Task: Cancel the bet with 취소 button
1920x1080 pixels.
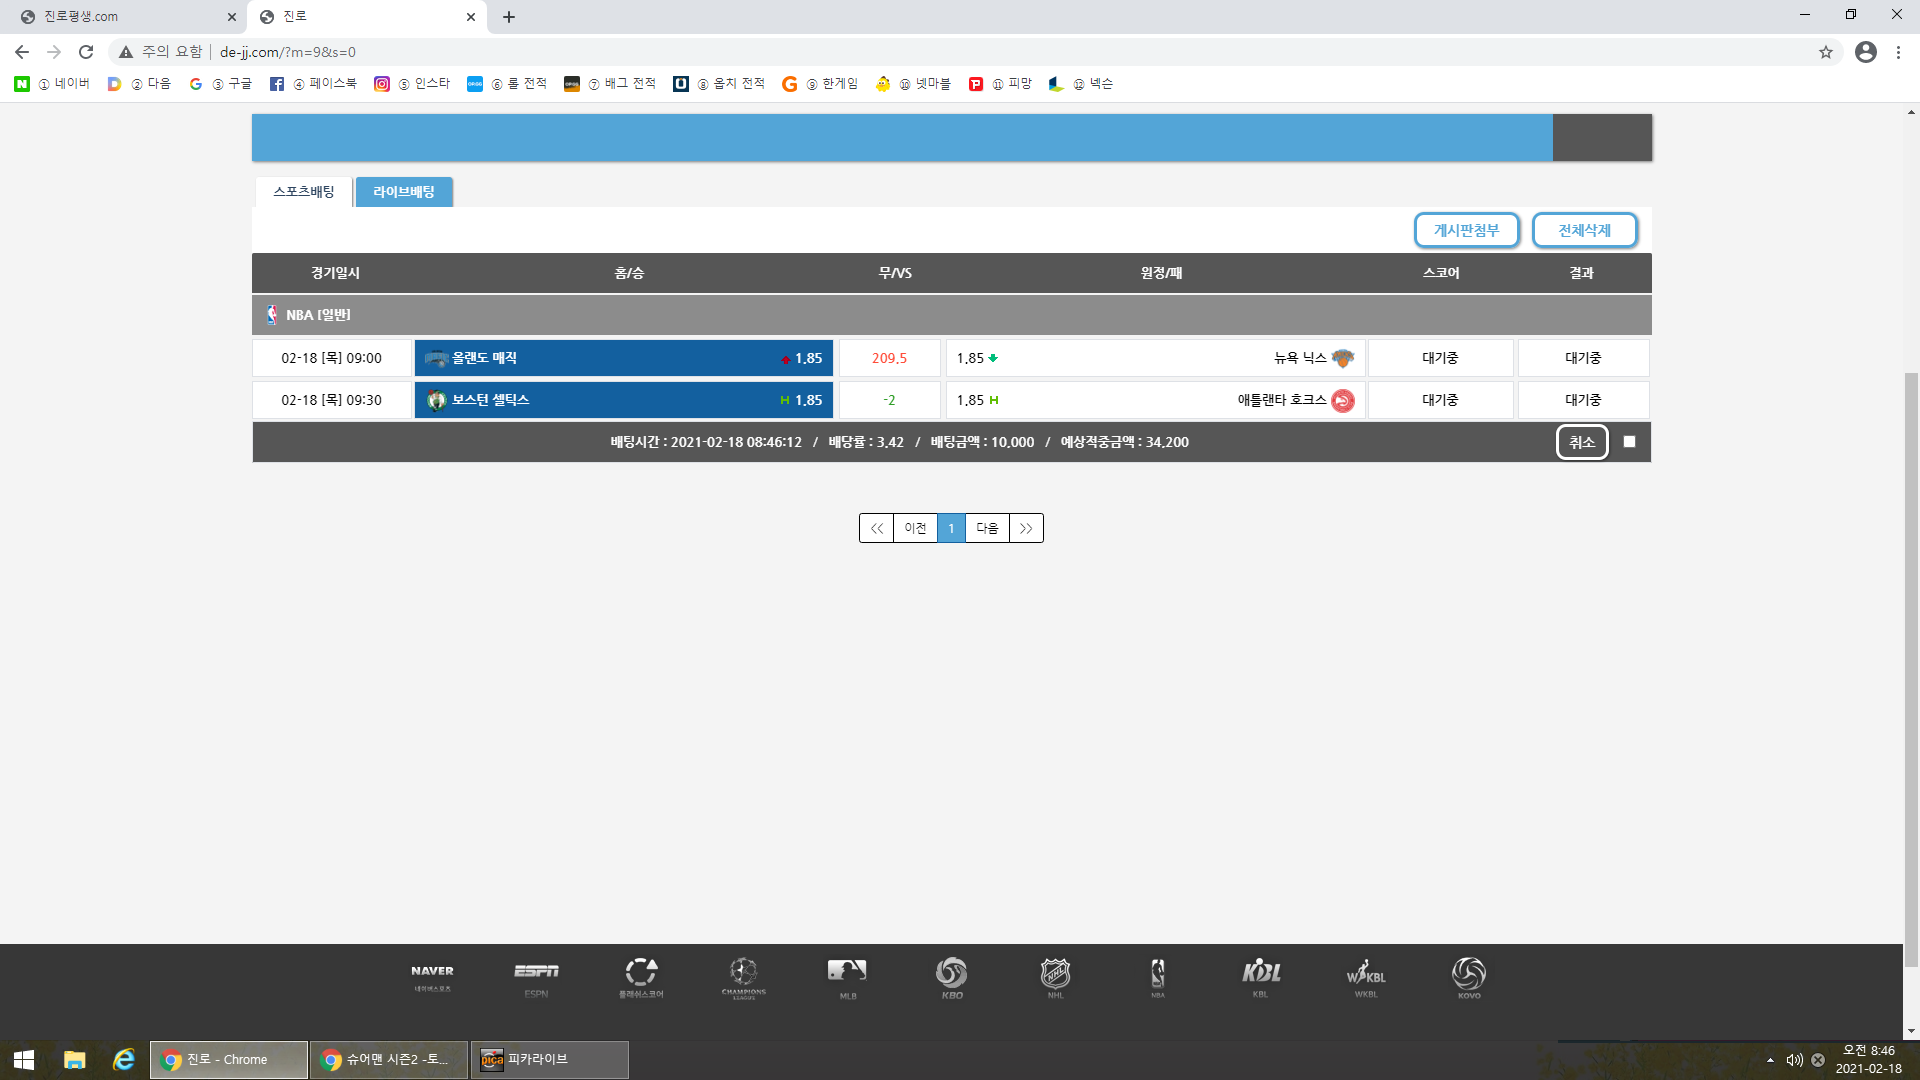Action: [x=1581, y=442]
